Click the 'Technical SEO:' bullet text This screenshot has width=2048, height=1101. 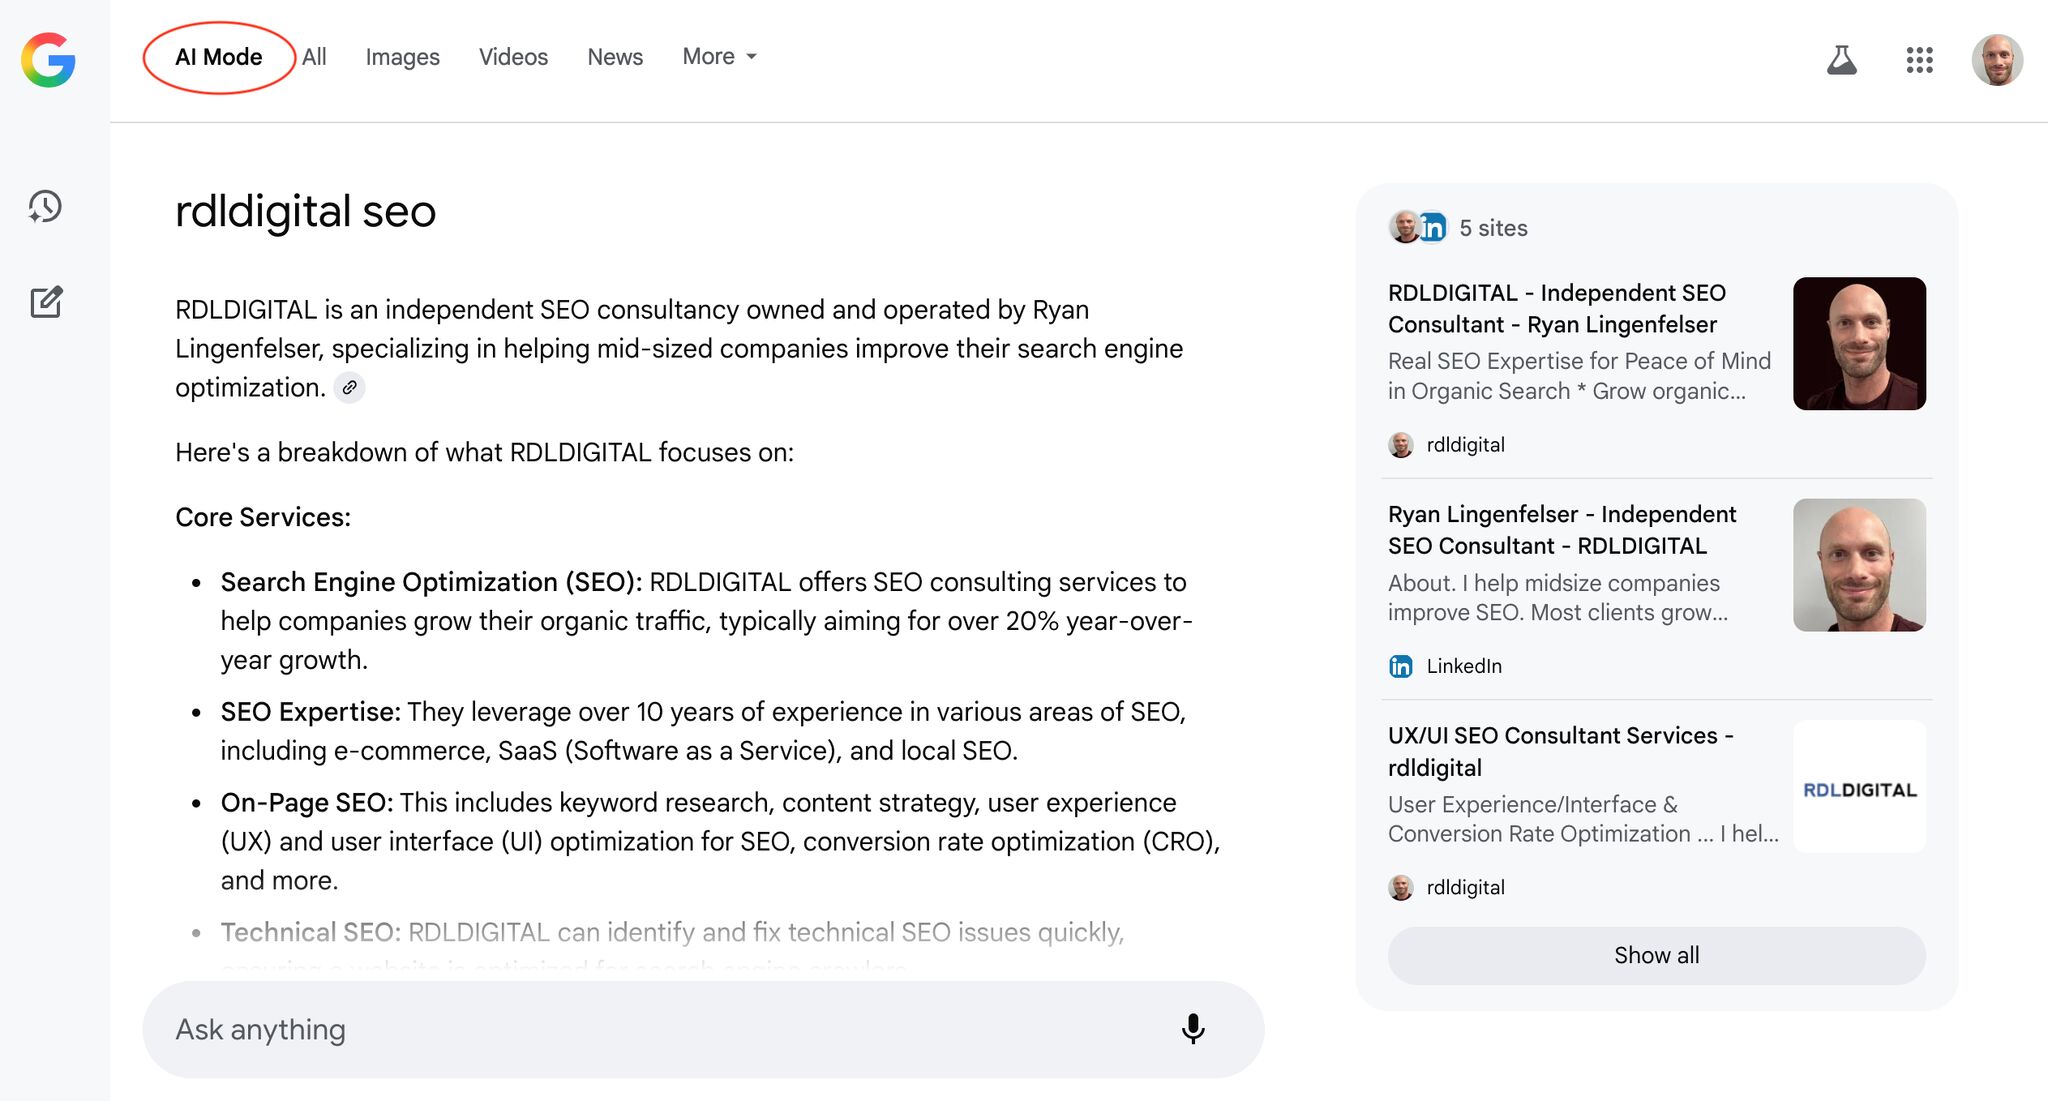tap(310, 932)
